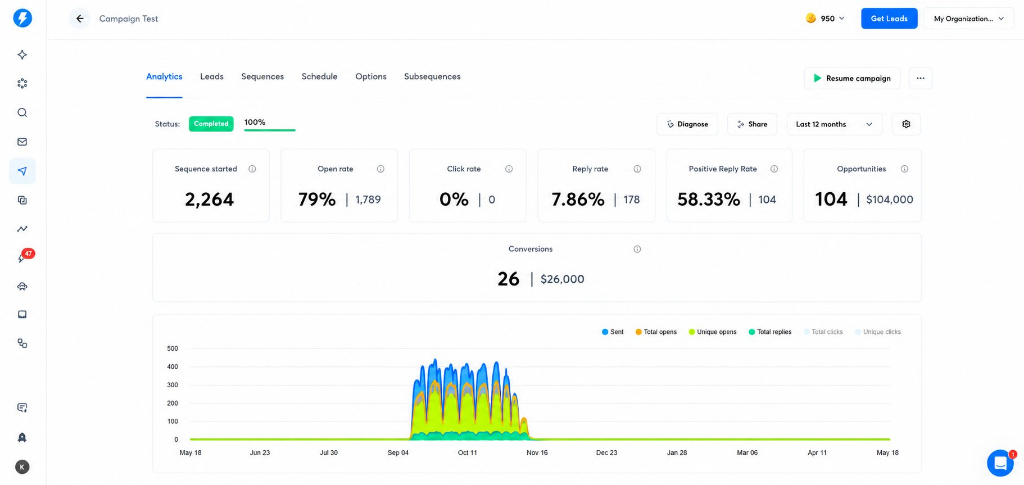Show info for Positive Reply Rate

pos(774,169)
